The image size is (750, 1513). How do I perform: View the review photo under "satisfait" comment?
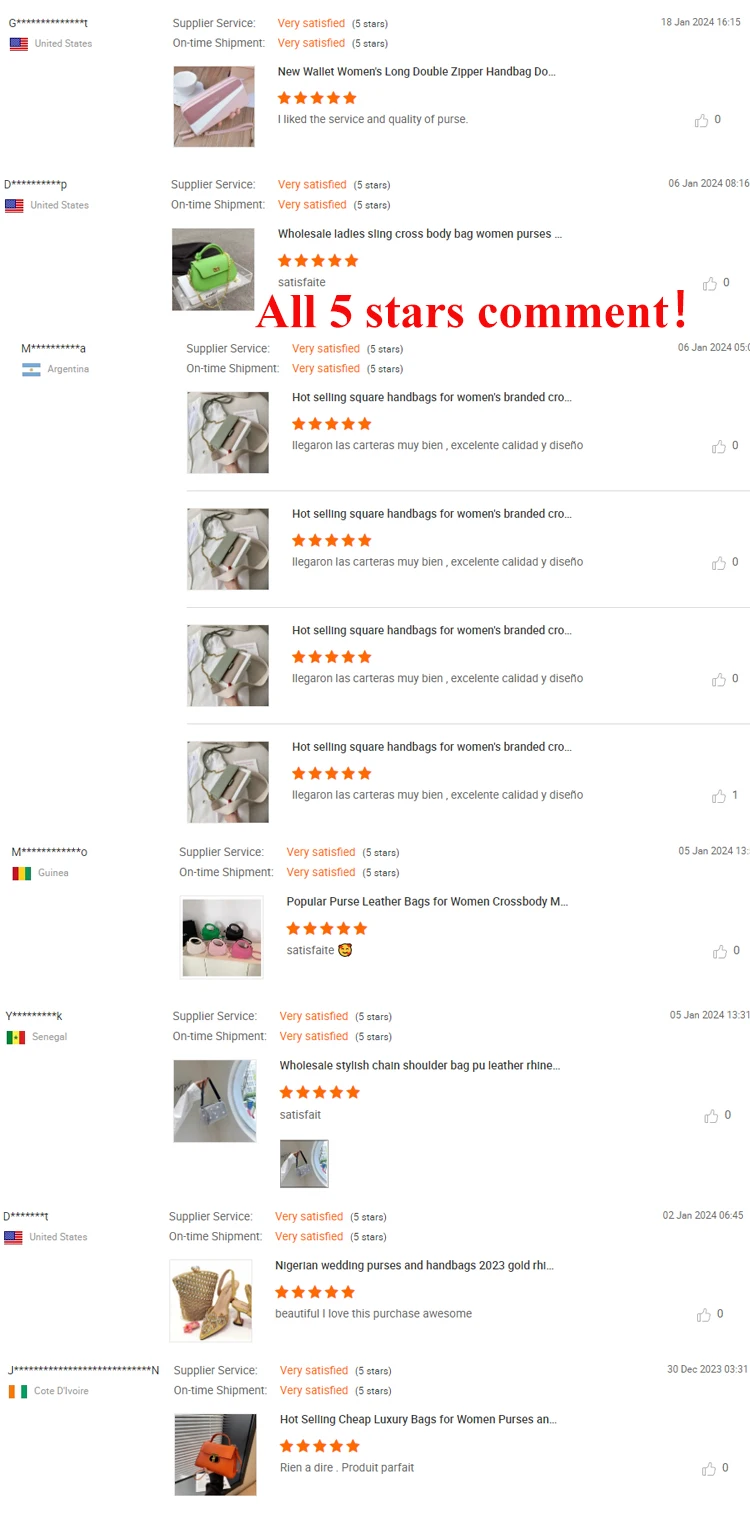[304, 1163]
